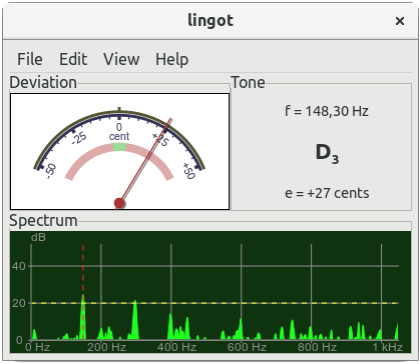Click the lingot window title
Viewport: 420px width, 364px height.
click(x=210, y=21)
